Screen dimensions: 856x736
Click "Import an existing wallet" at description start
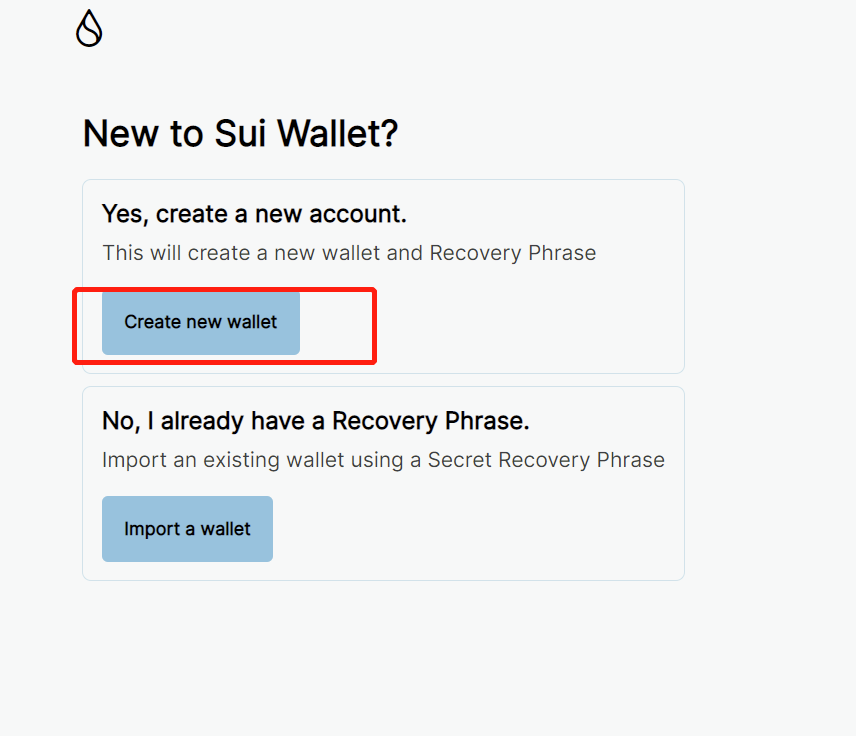point(212,460)
